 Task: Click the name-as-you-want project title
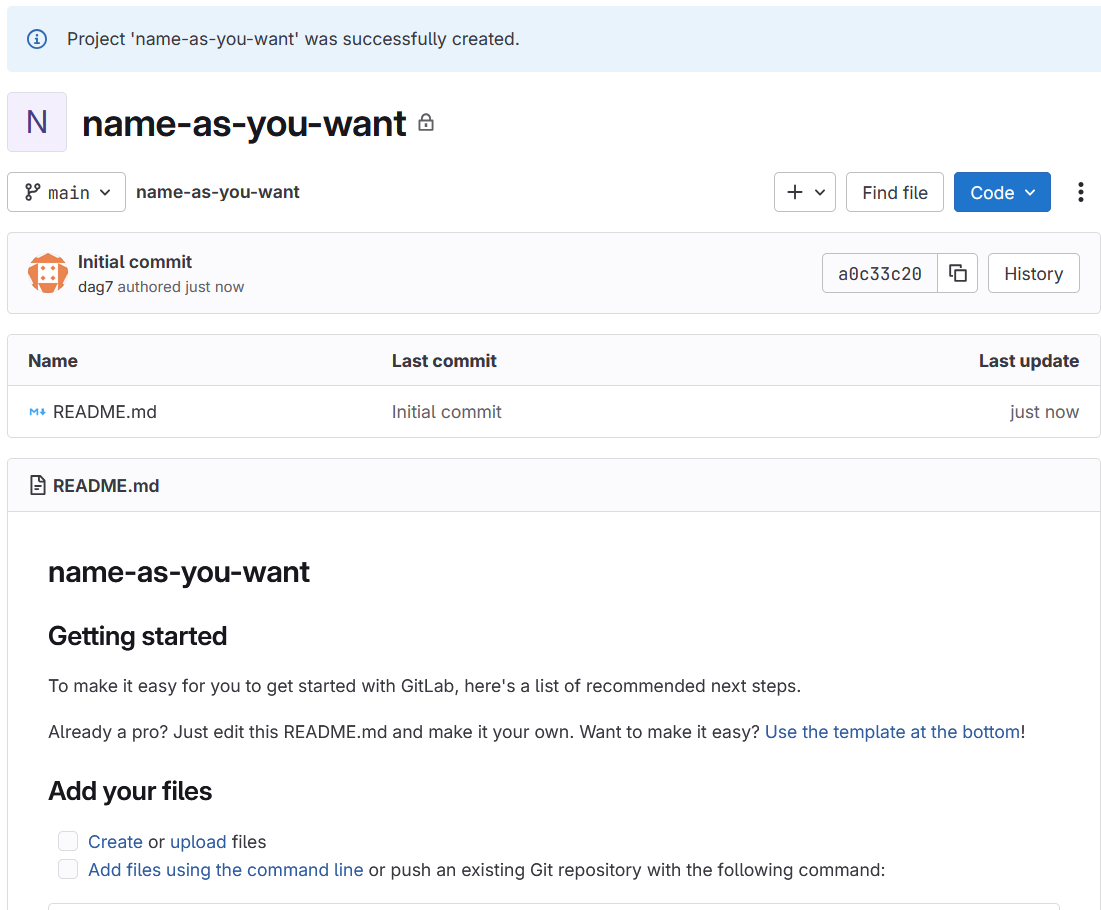[244, 124]
